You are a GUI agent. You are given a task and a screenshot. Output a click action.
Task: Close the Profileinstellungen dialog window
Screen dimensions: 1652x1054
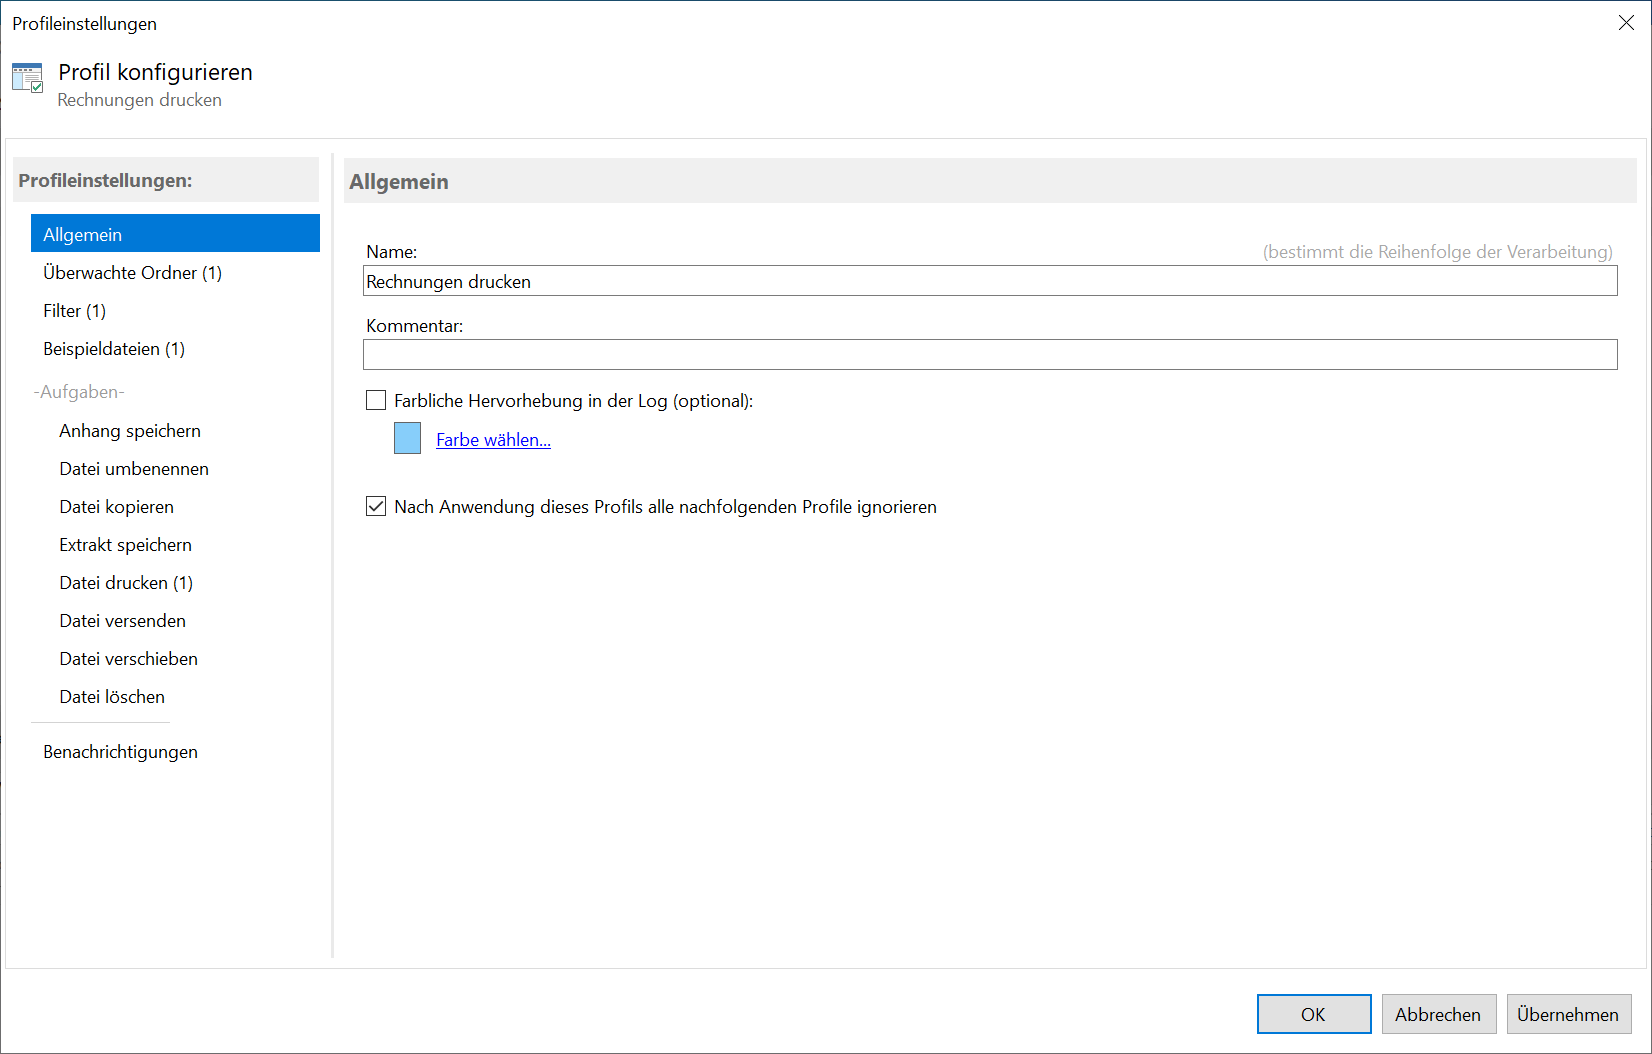(x=1626, y=23)
